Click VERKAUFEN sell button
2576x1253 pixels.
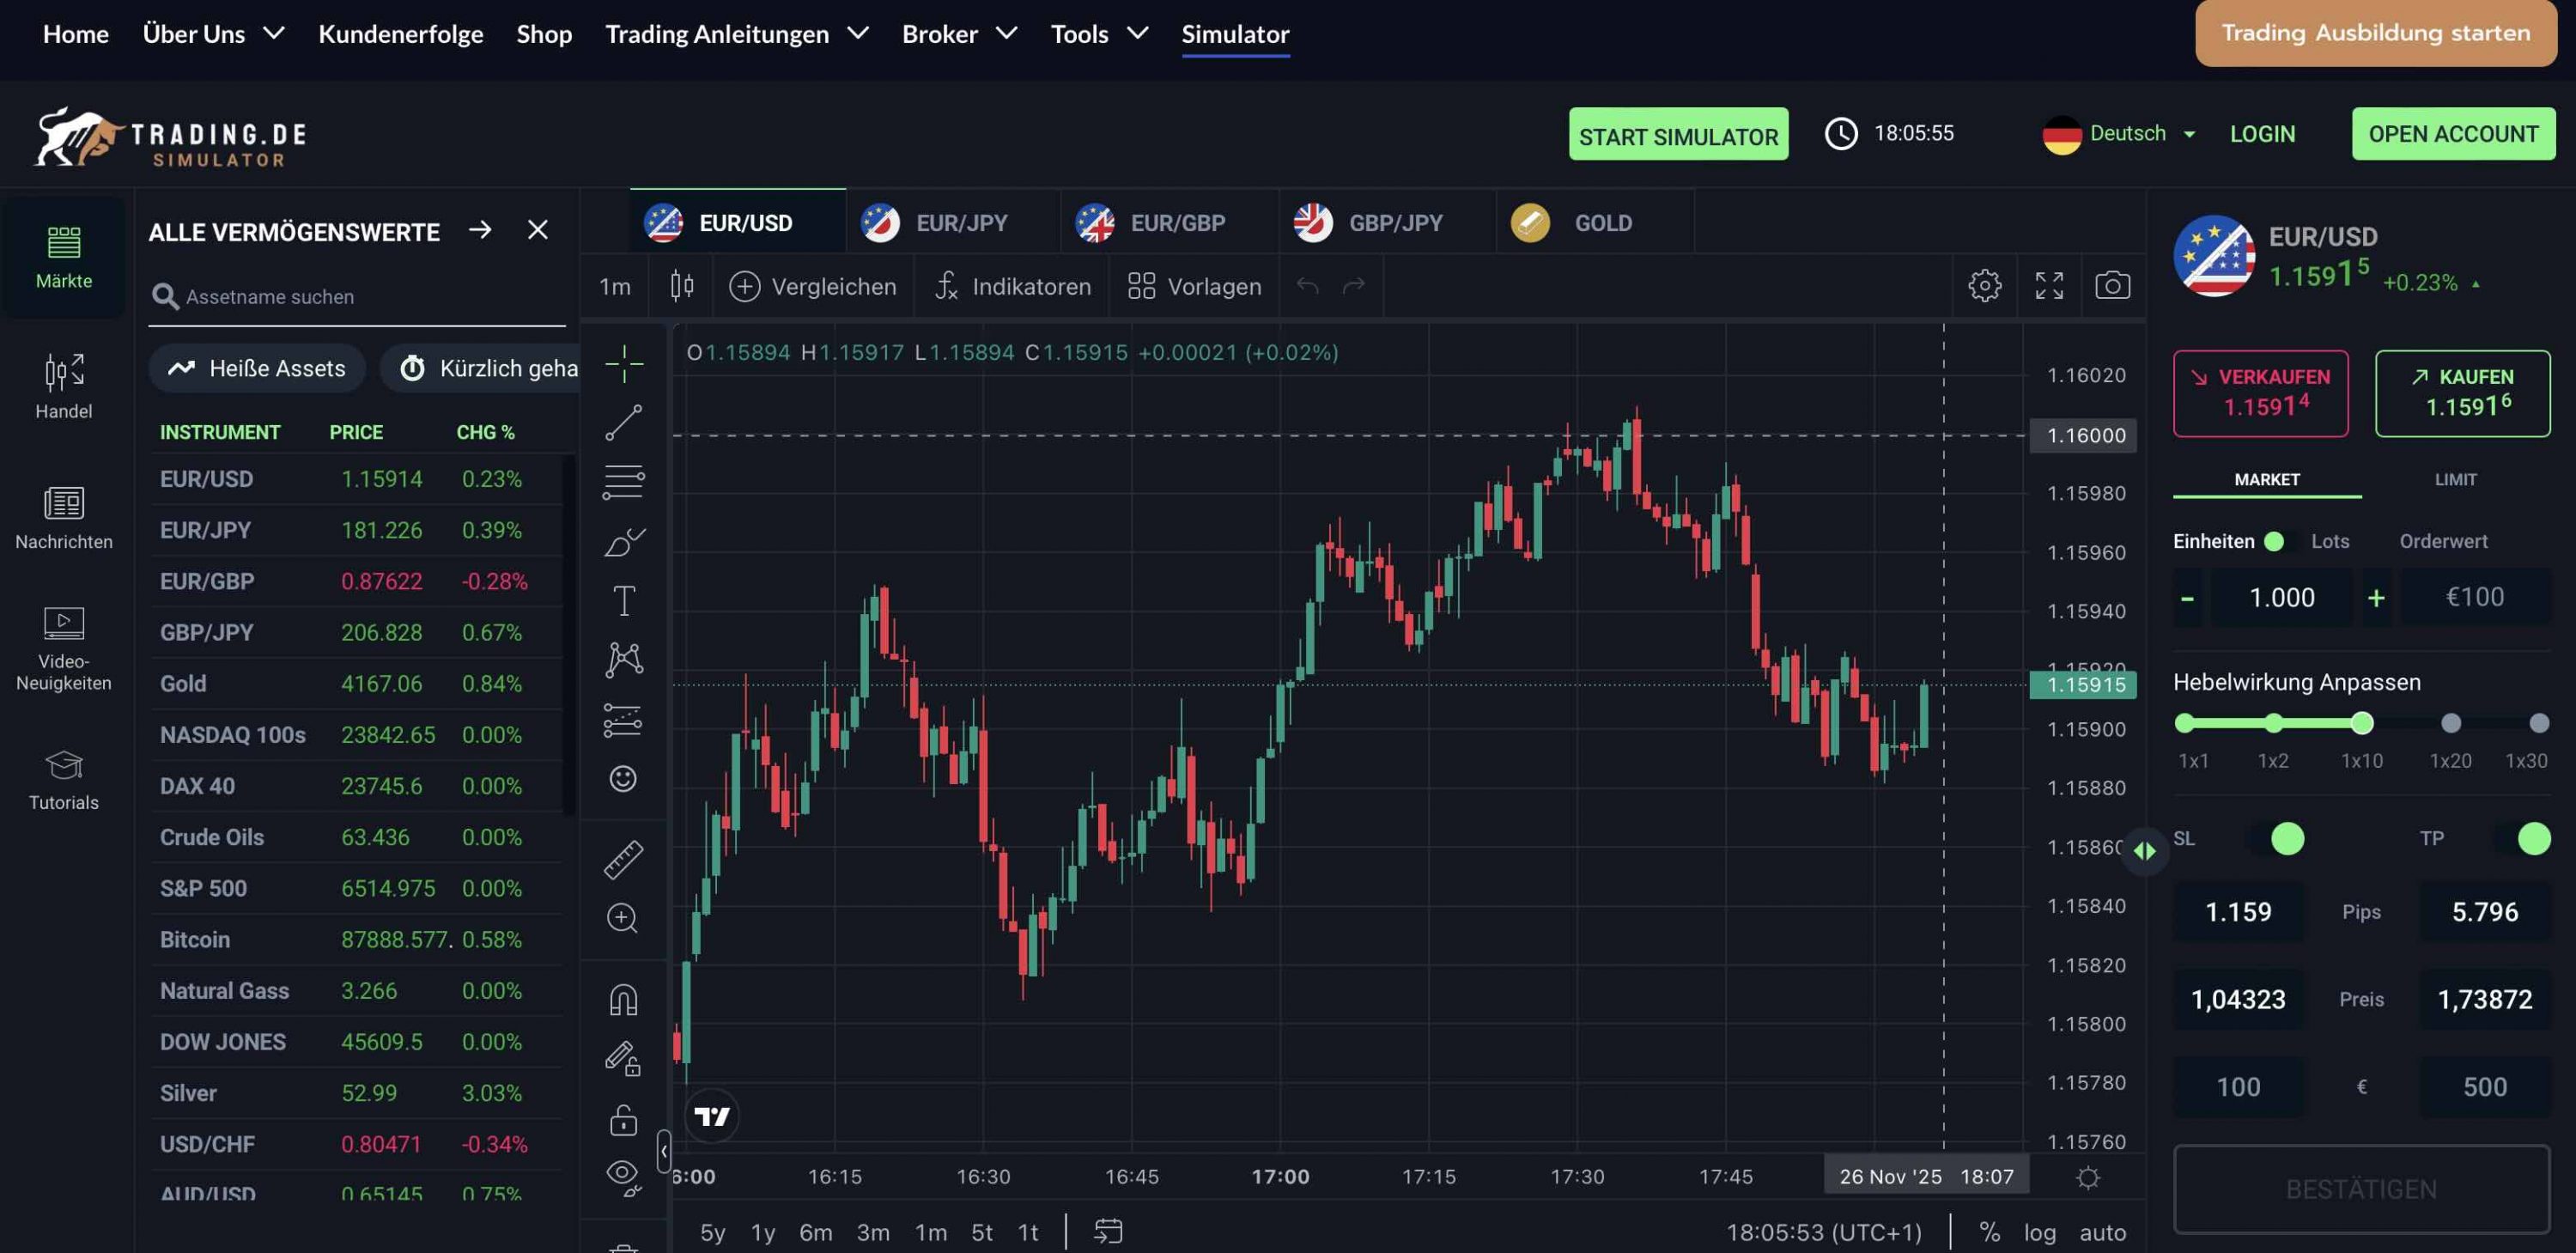pyautogui.click(x=2260, y=393)
